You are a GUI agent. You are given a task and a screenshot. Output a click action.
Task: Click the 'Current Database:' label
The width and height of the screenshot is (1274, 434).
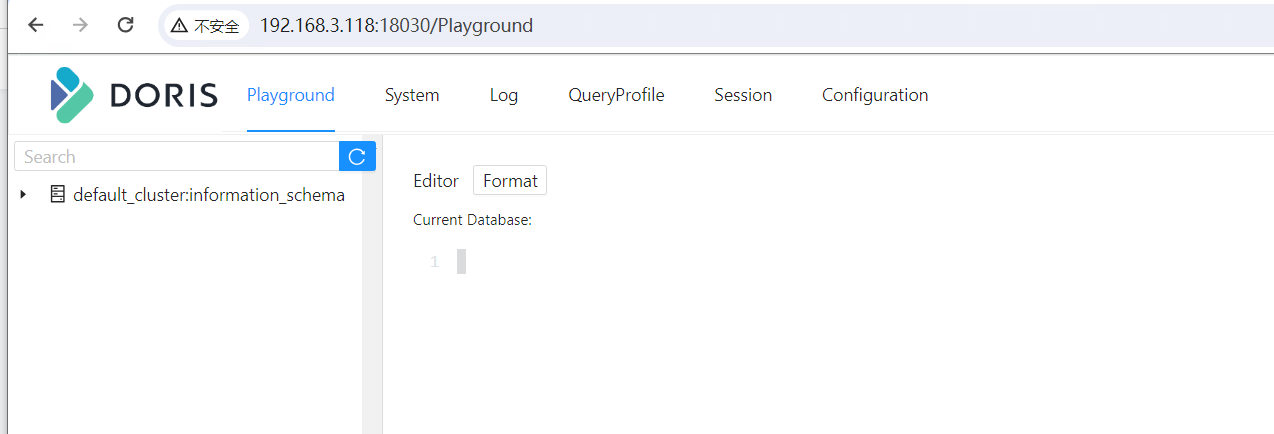pos(472,220)
